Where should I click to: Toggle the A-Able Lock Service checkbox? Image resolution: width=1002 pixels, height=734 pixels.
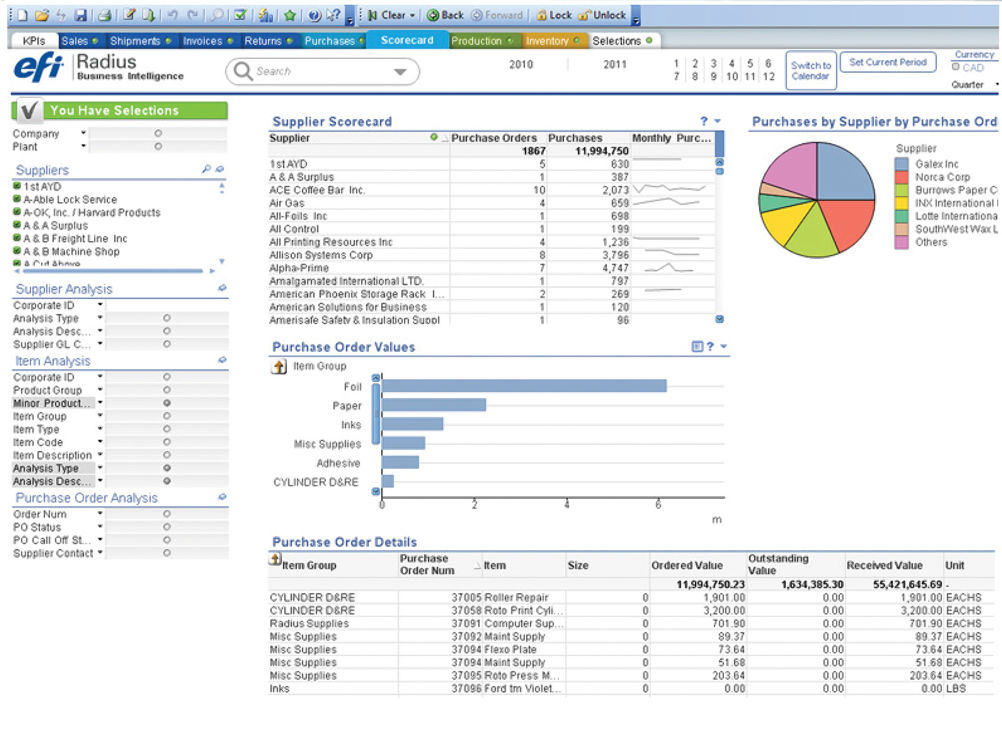coord(17,199)
